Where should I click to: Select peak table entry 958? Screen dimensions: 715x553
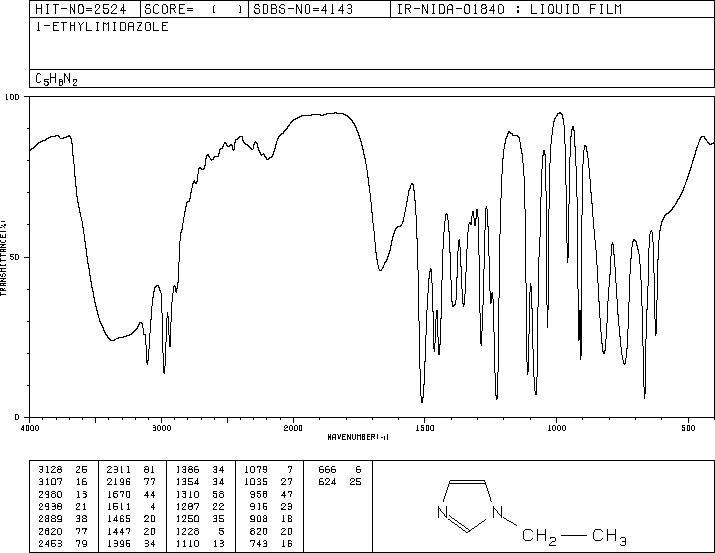[259, 494]
